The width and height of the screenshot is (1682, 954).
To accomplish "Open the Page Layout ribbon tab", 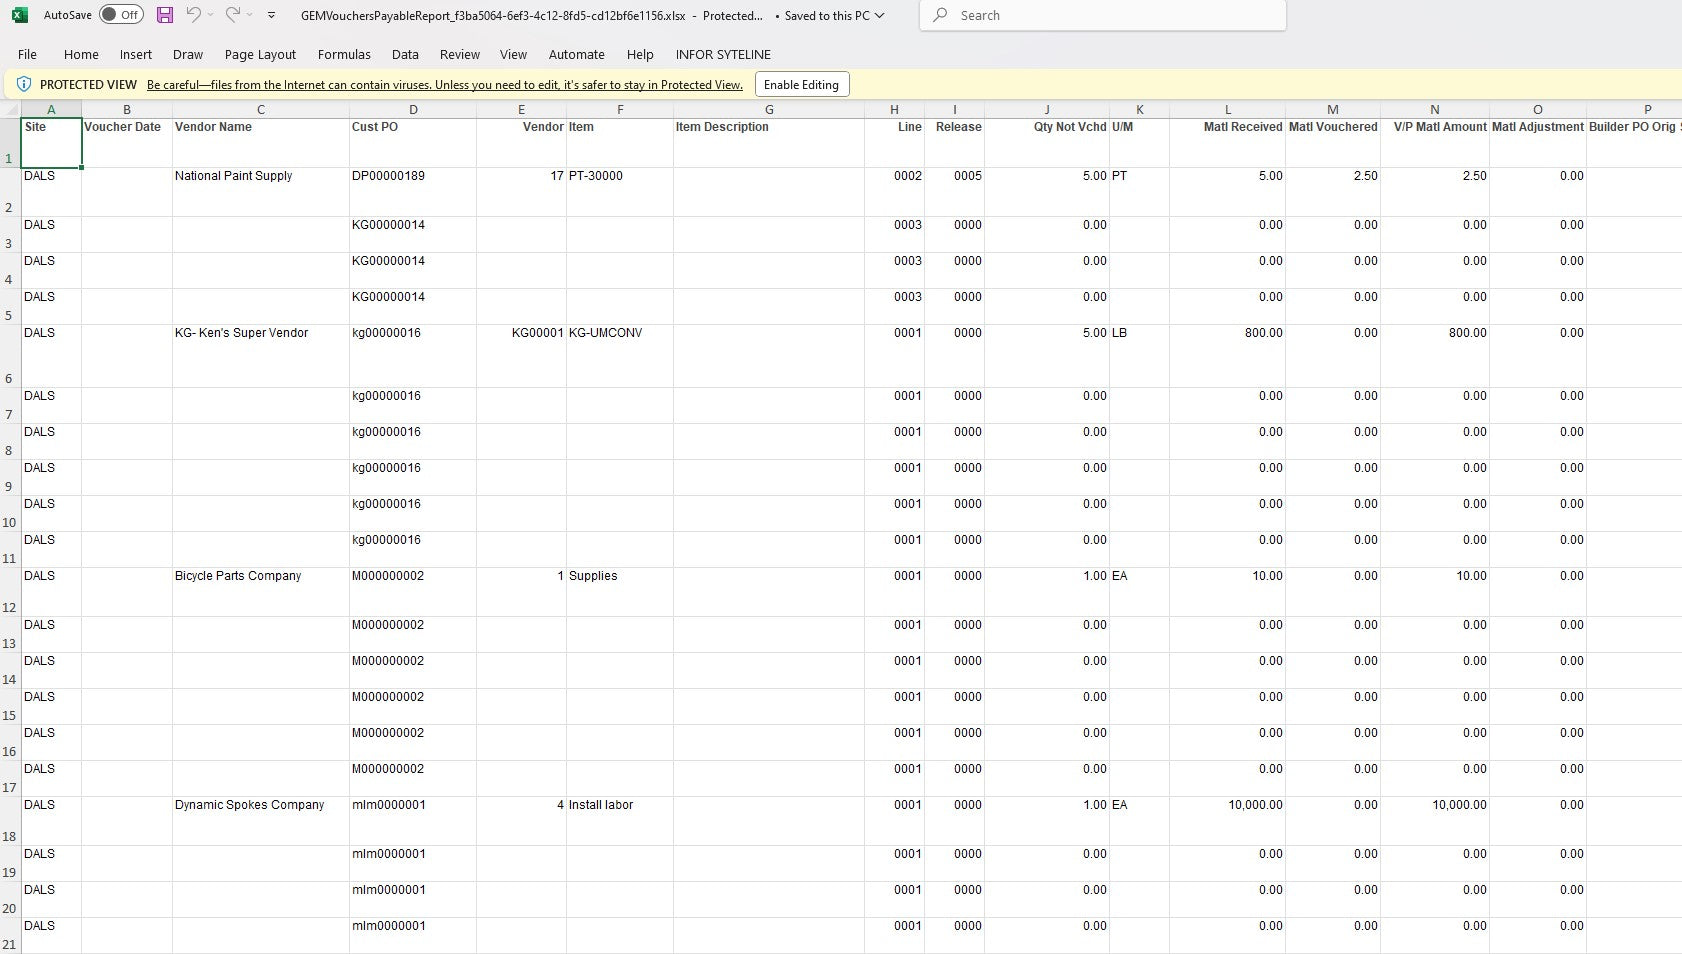I will (260, 54).
